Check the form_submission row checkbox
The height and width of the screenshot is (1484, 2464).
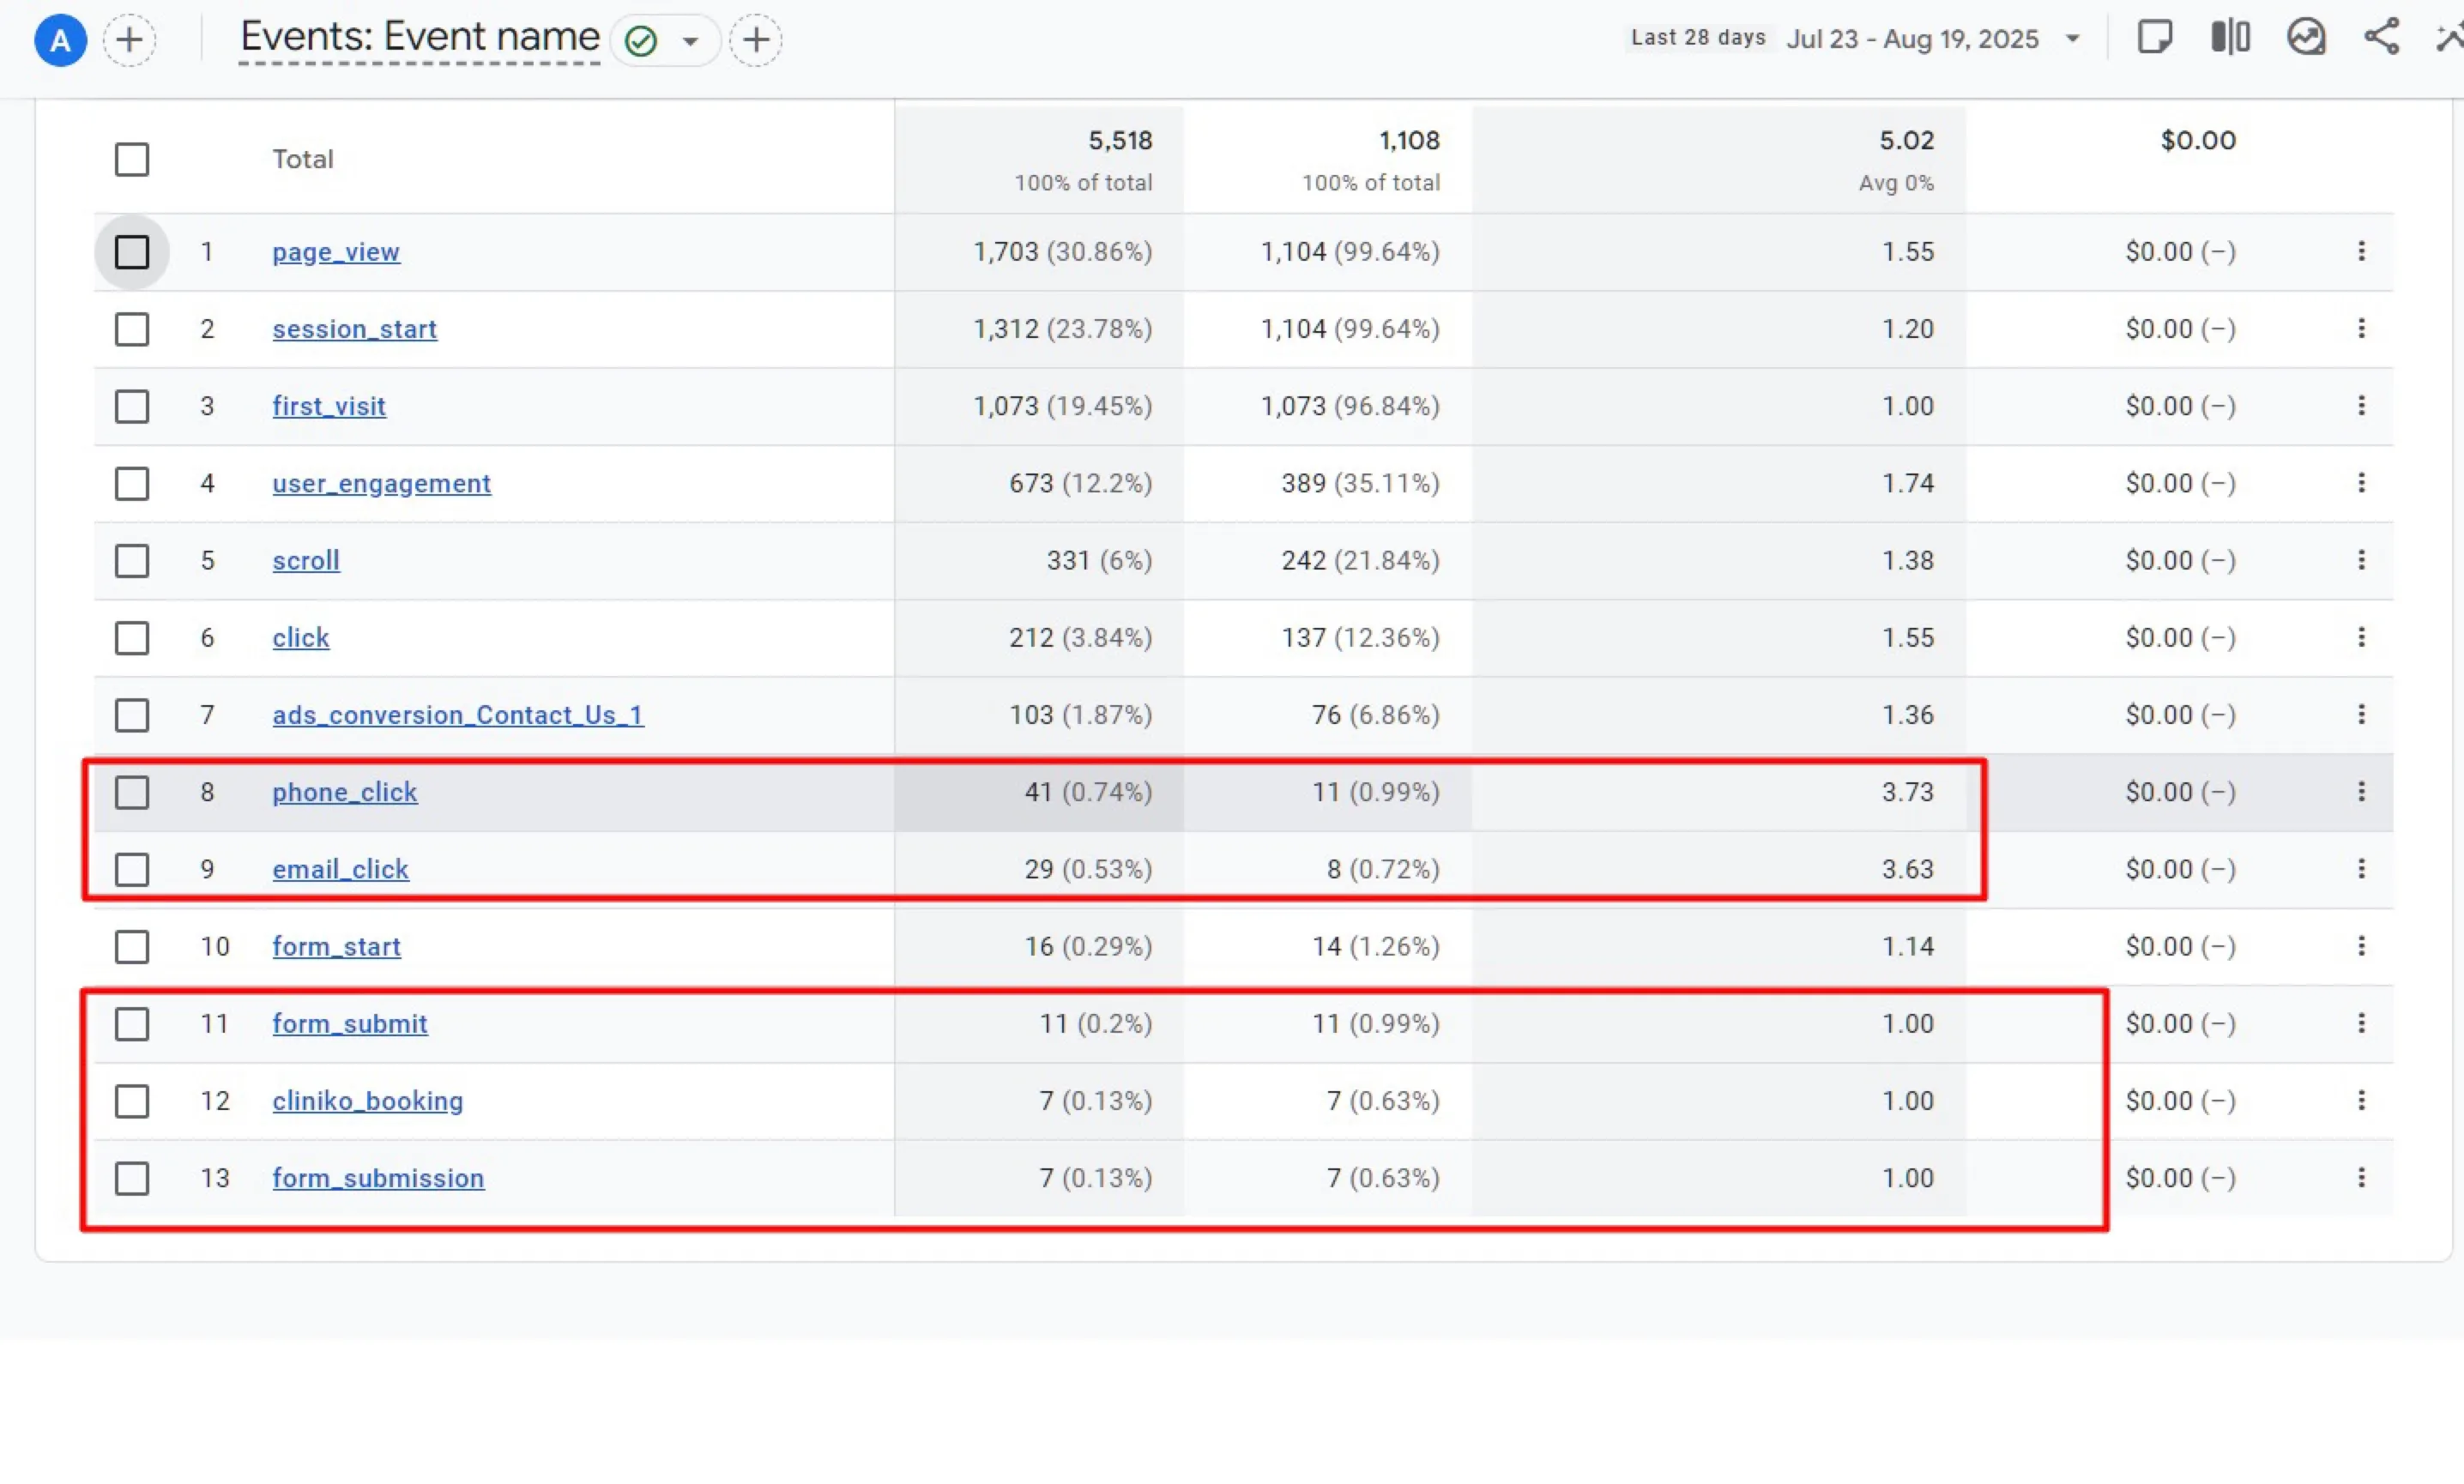[132, 1179]
